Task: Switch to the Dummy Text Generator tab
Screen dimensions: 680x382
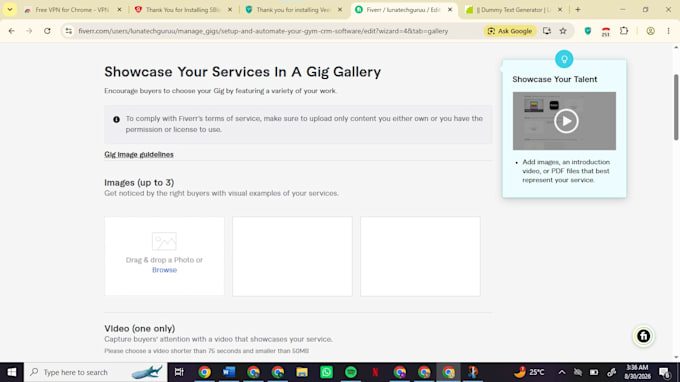Action: 514,10
